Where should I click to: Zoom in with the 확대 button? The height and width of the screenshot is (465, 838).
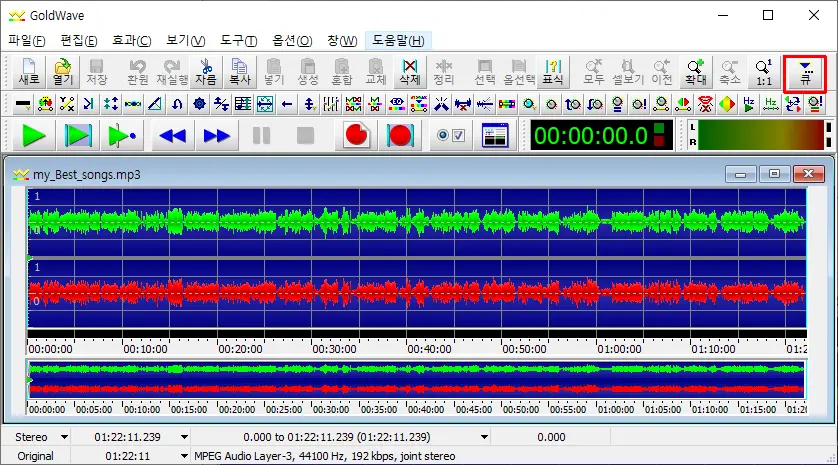click(696, 72)
